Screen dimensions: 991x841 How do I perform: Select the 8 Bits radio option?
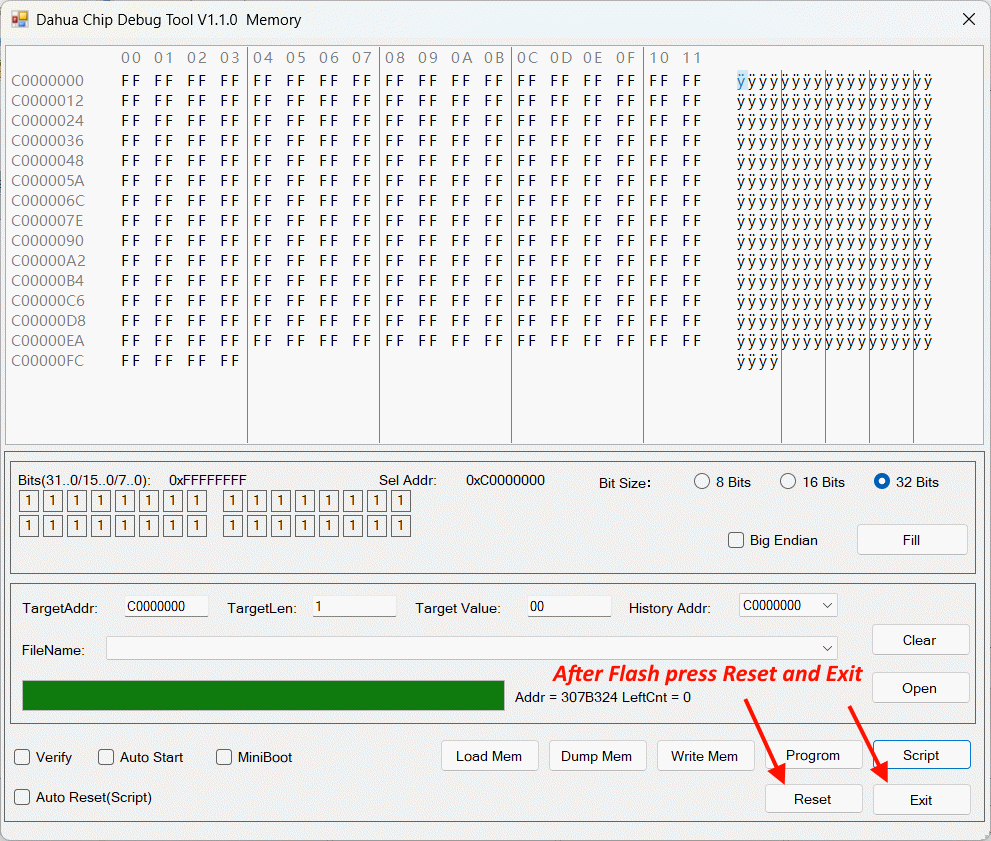[x=702, y=481]
